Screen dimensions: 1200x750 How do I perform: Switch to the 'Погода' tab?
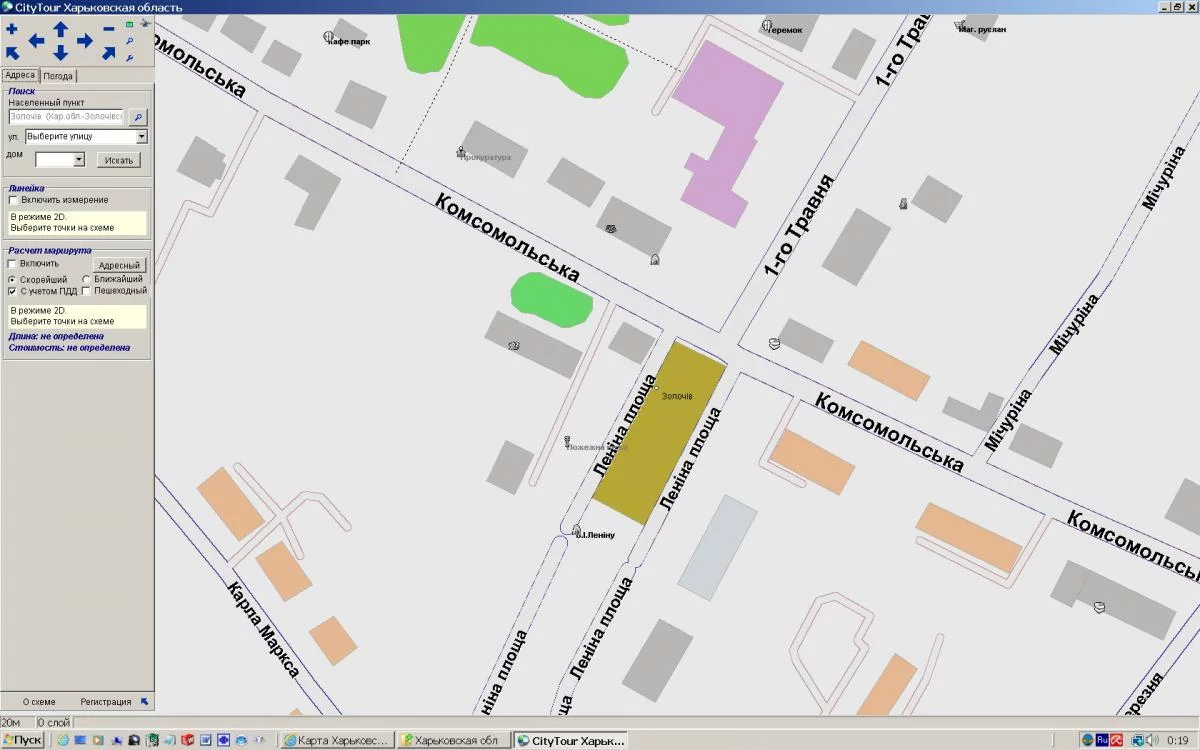58,76
